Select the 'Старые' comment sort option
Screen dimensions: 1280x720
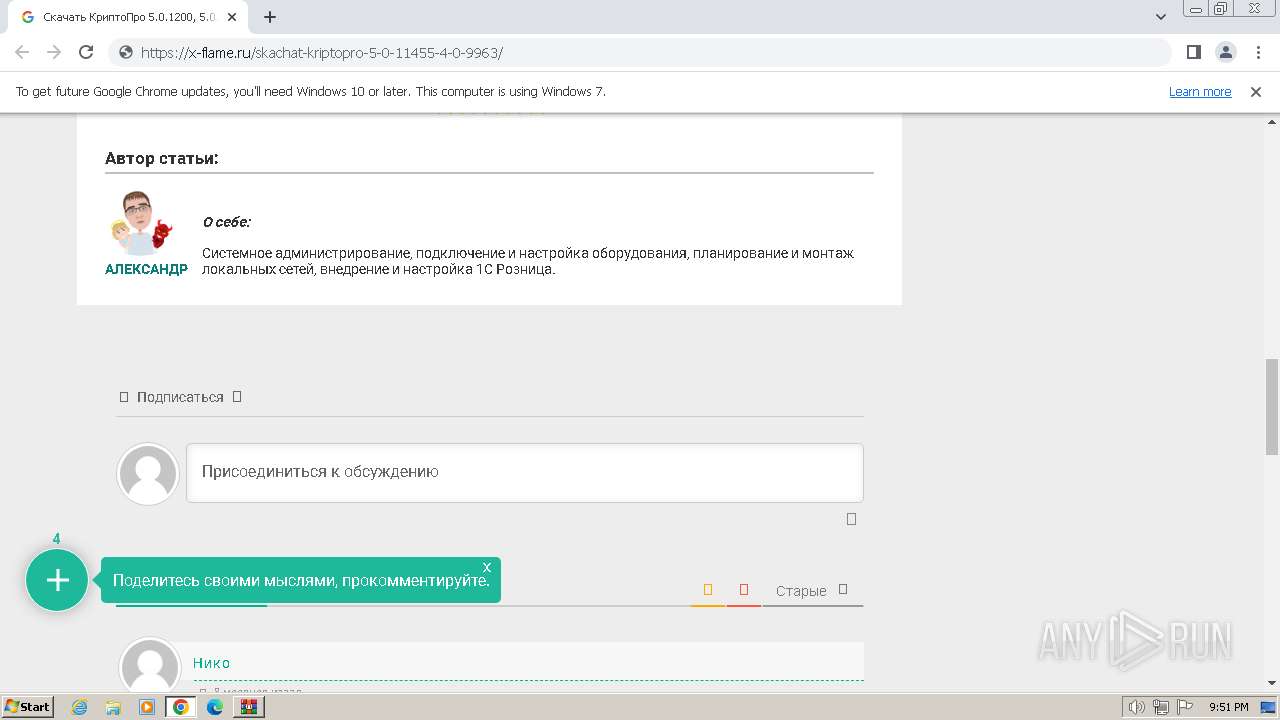tap(801, 591)
